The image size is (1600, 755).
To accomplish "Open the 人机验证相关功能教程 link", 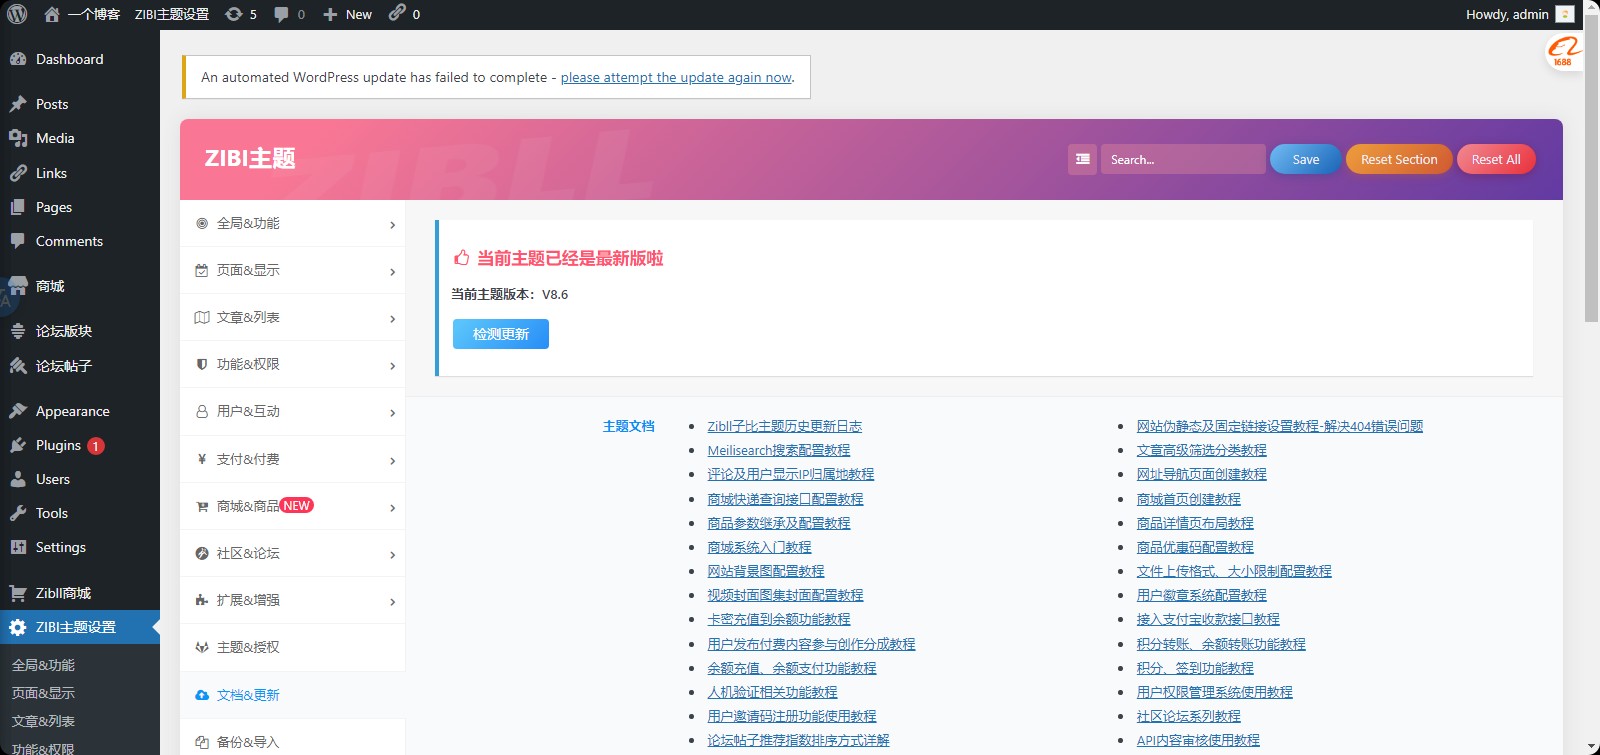I will point(772,692).
